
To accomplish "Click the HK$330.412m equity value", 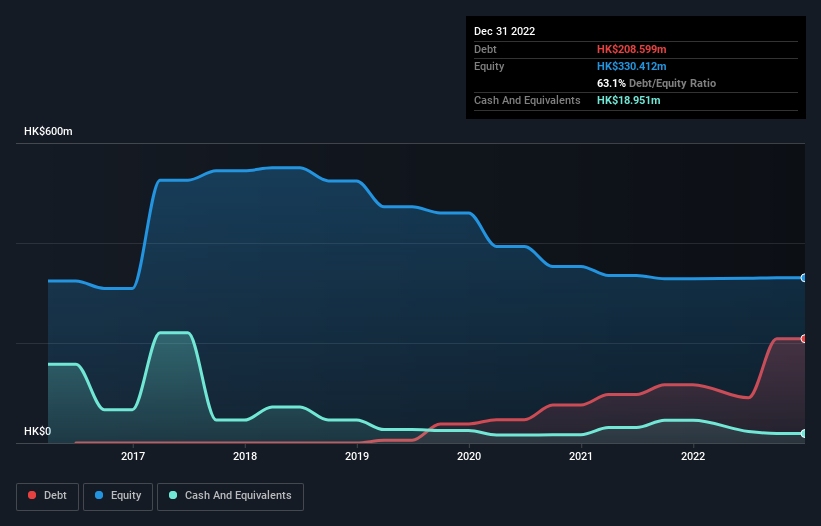I will click(631, 66).
